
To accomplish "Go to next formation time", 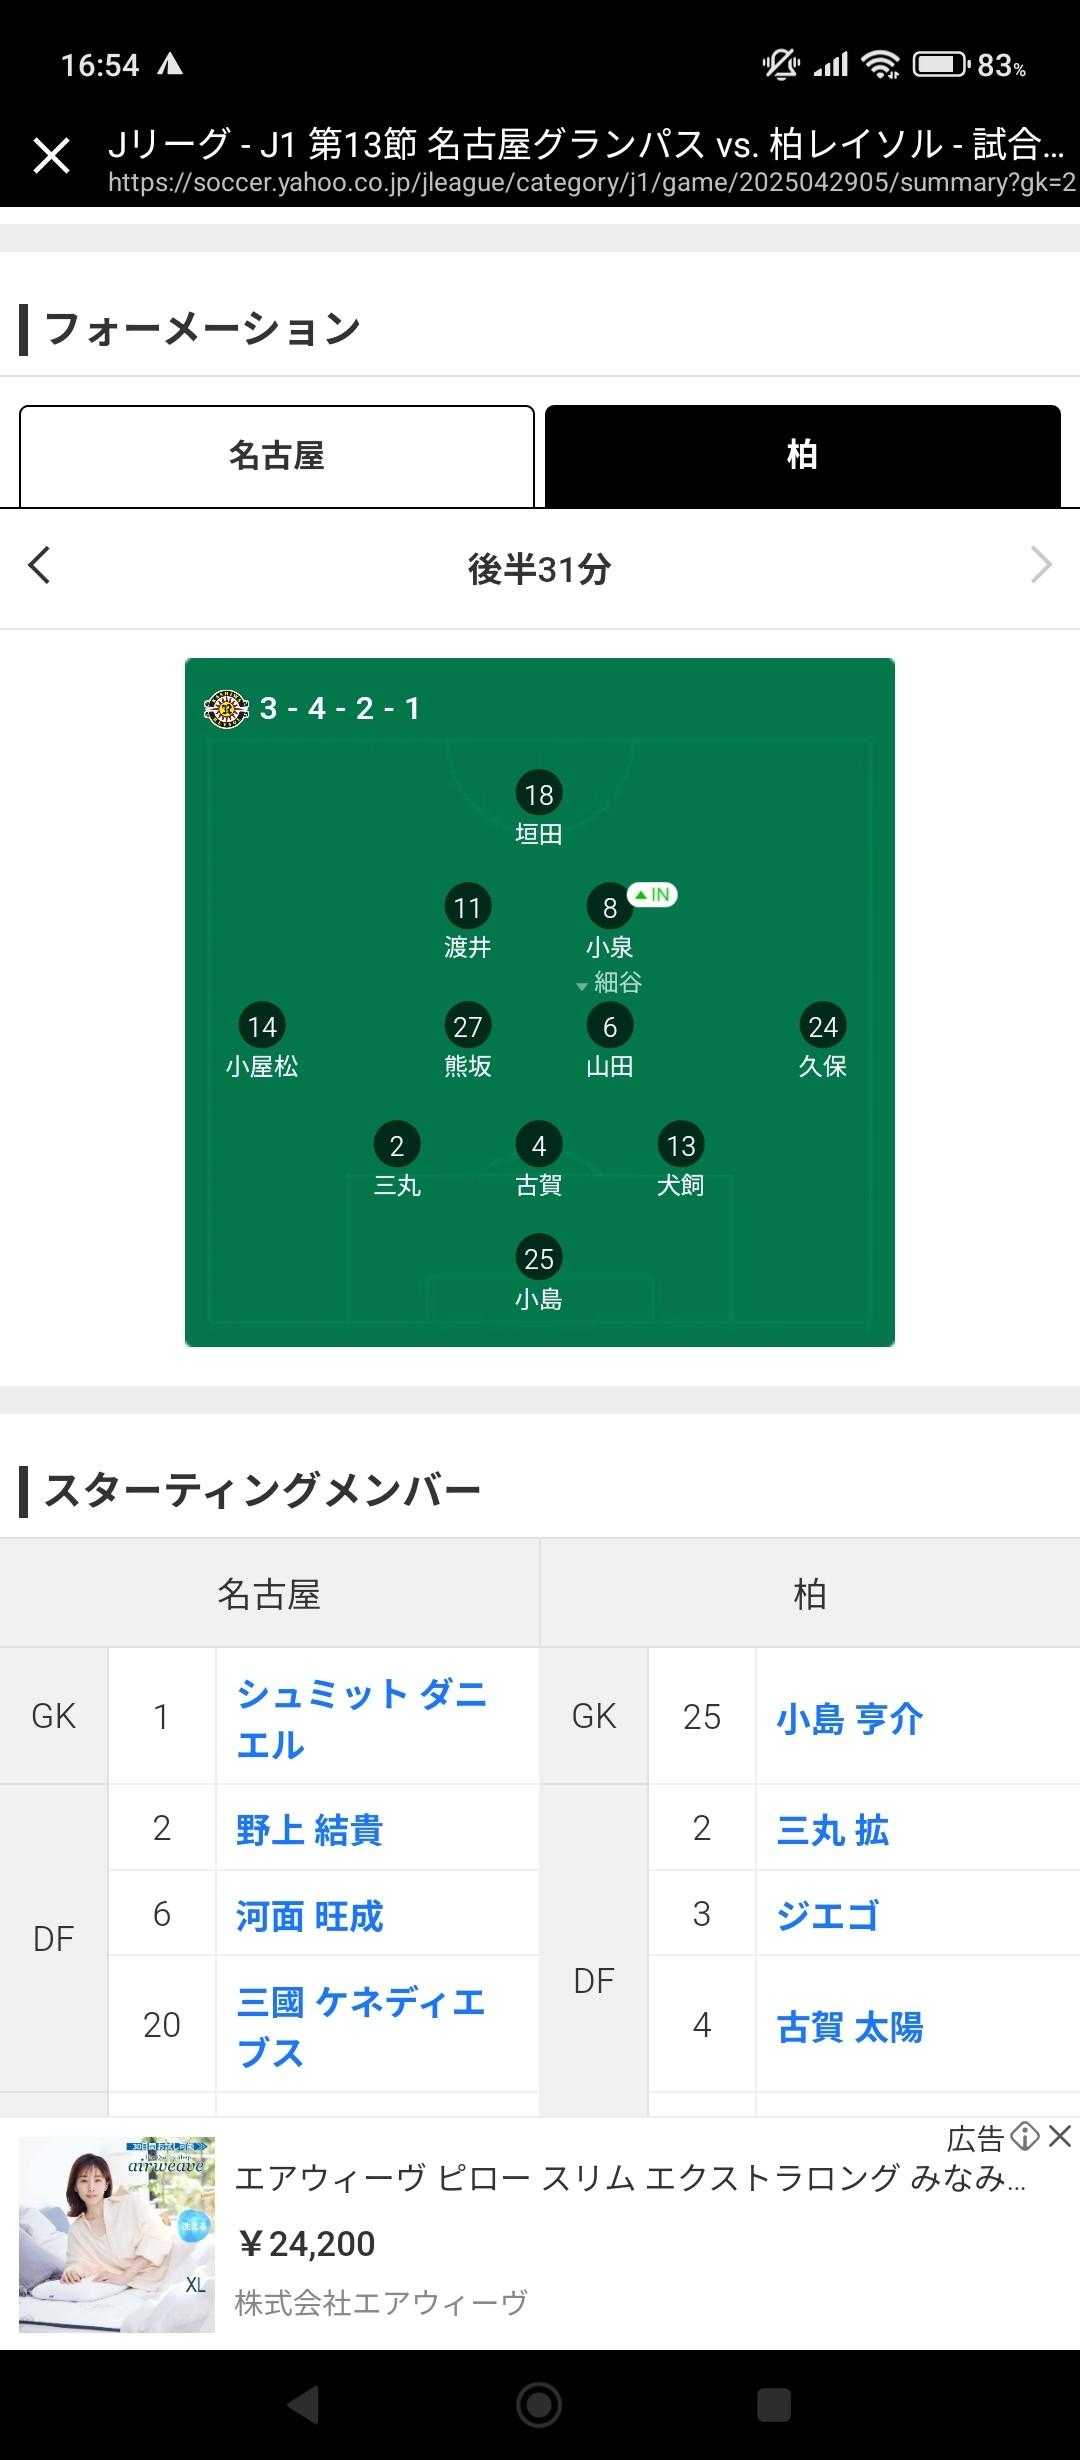I will tap(1041, 566).
